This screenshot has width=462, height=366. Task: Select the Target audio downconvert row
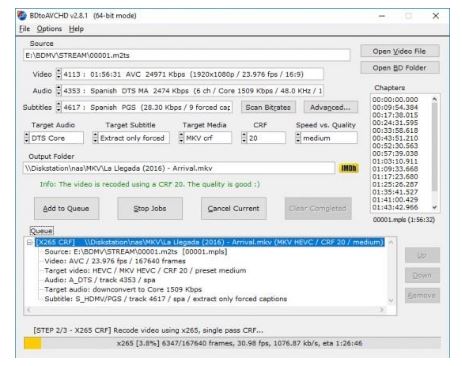(123, 289)
